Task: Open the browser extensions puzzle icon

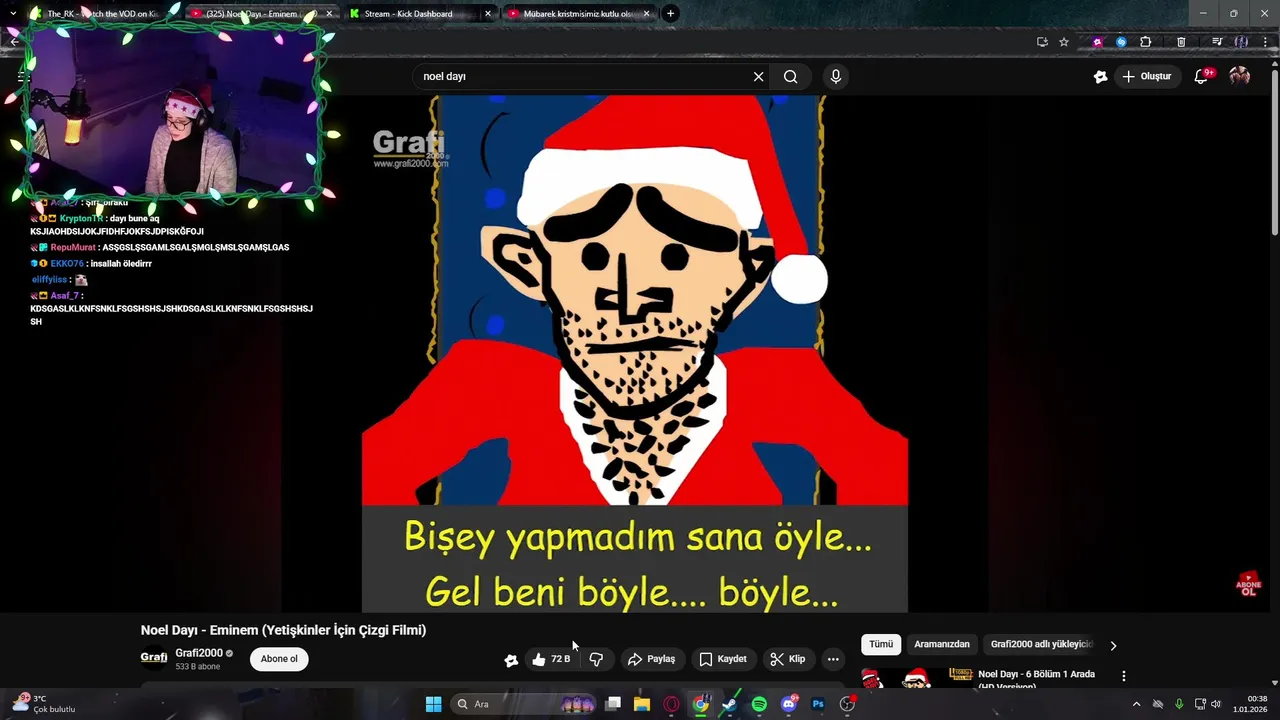Action: (x=1146, y=42)
